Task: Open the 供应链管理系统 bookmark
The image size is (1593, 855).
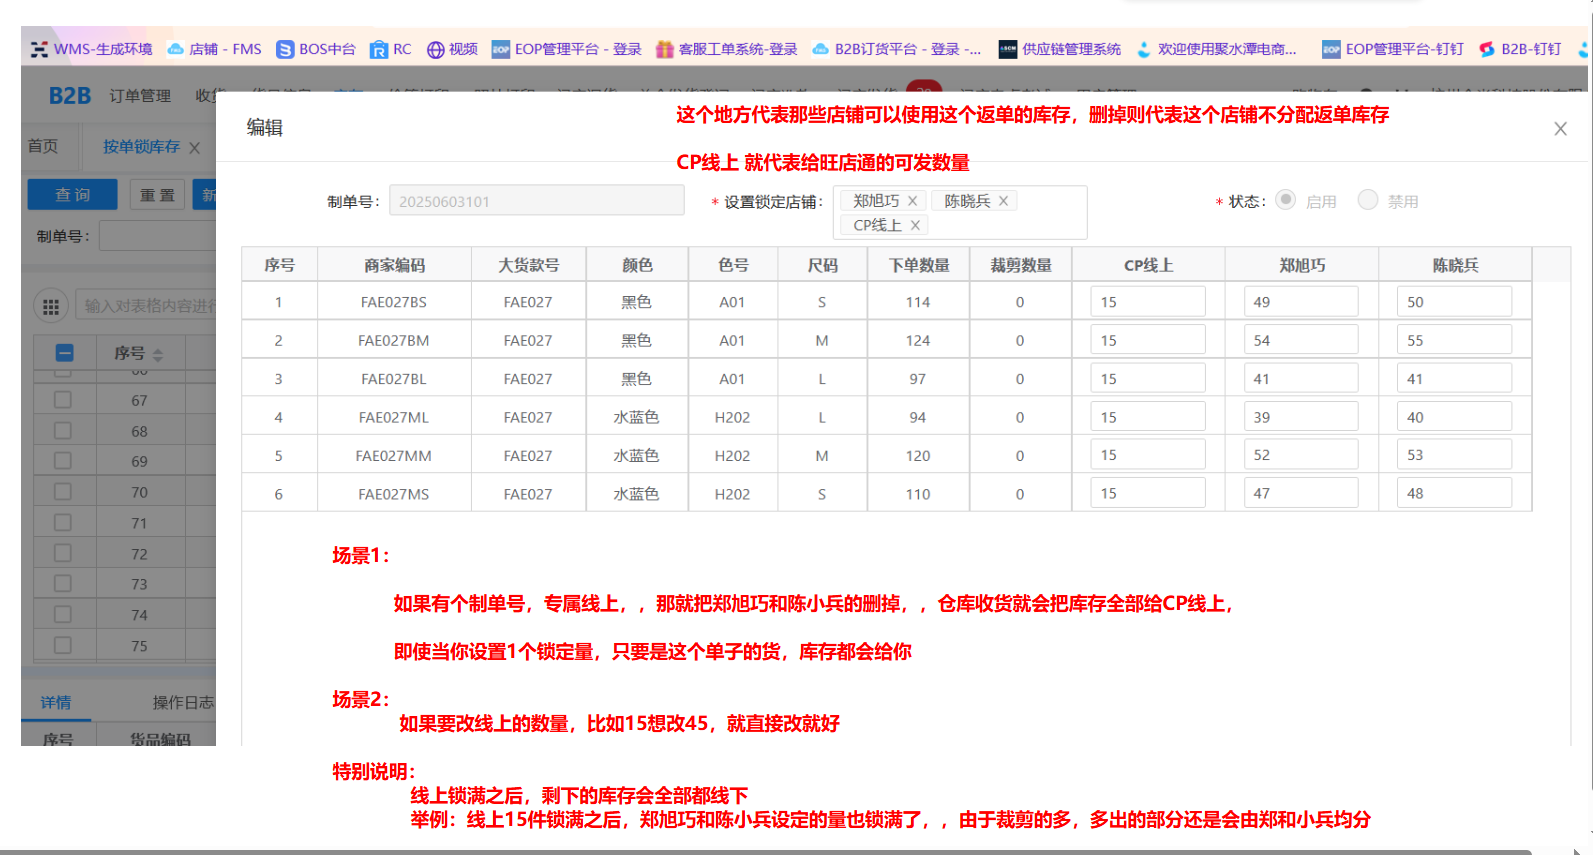Action: pos(1060,49)
